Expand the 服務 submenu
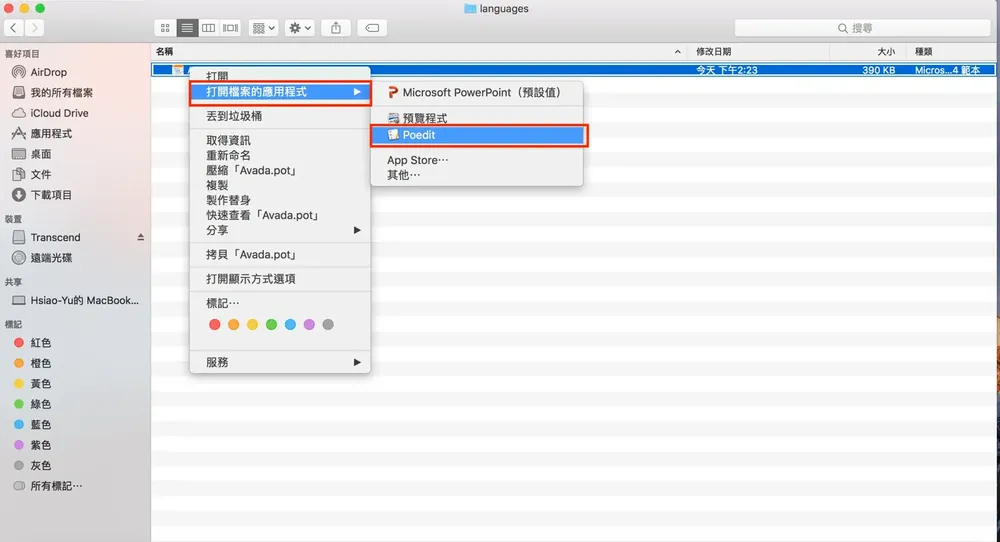Image resolution: width=1000 pixels, height=542 pixels. pos(280,362)
